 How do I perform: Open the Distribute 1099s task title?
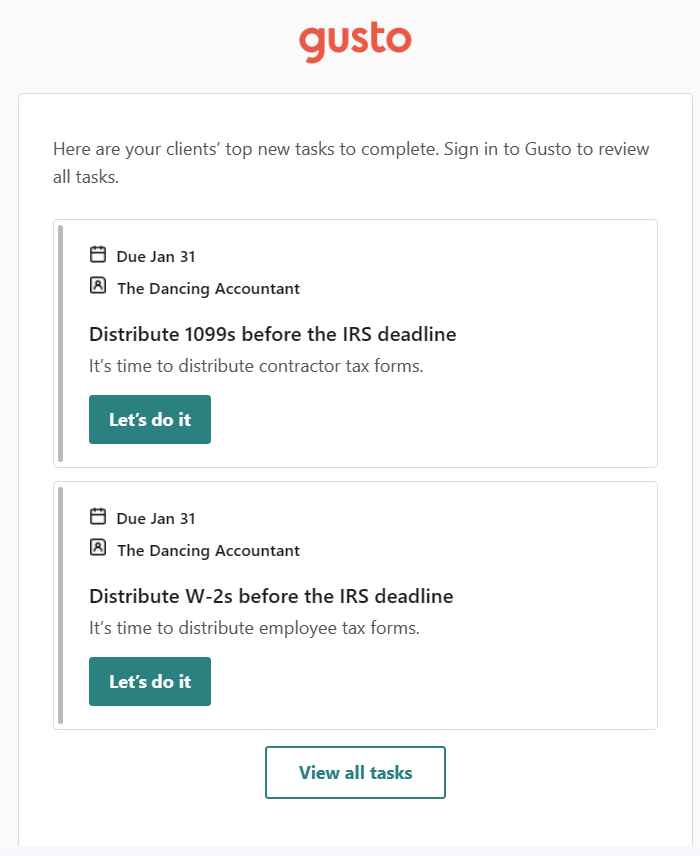click(272, 334)
